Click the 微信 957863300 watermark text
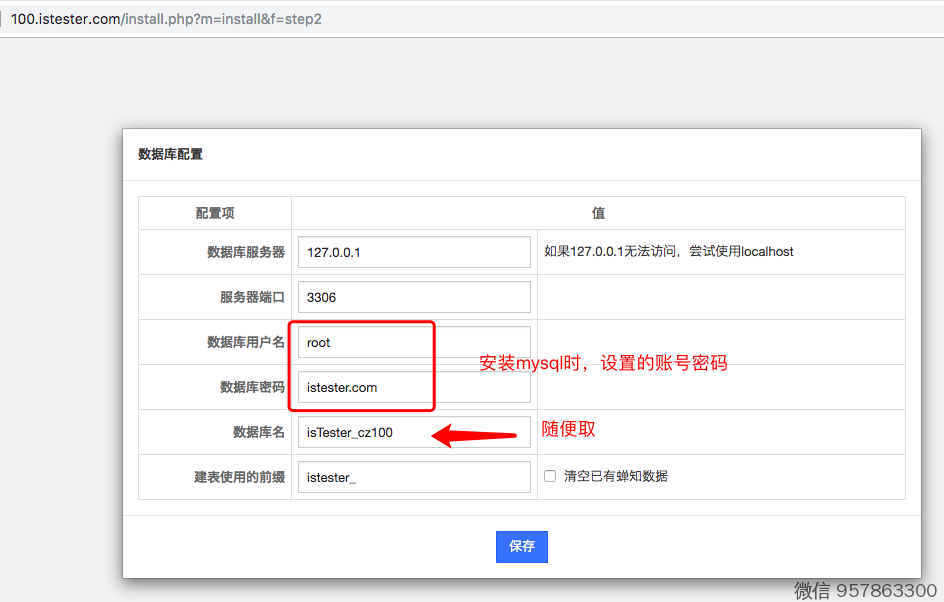The height and width of the screenshot is (602, 944). (865, 591)
